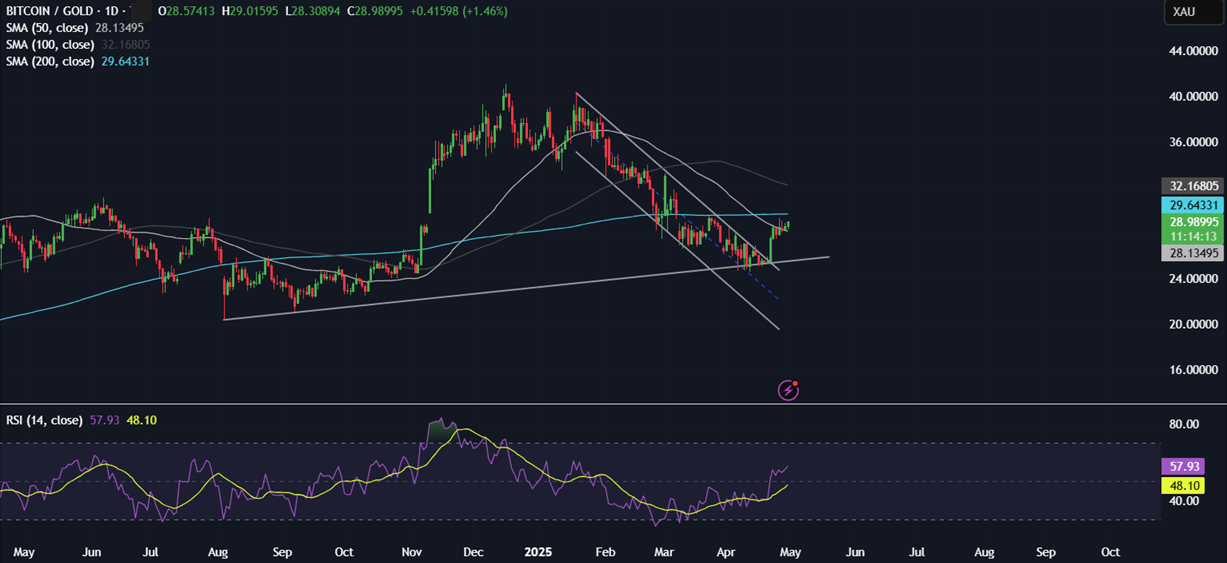Click the 48.10 value in RSI legend
Image resolution: width=1227 pixels, height=563 pixels.
coord(141,420)
